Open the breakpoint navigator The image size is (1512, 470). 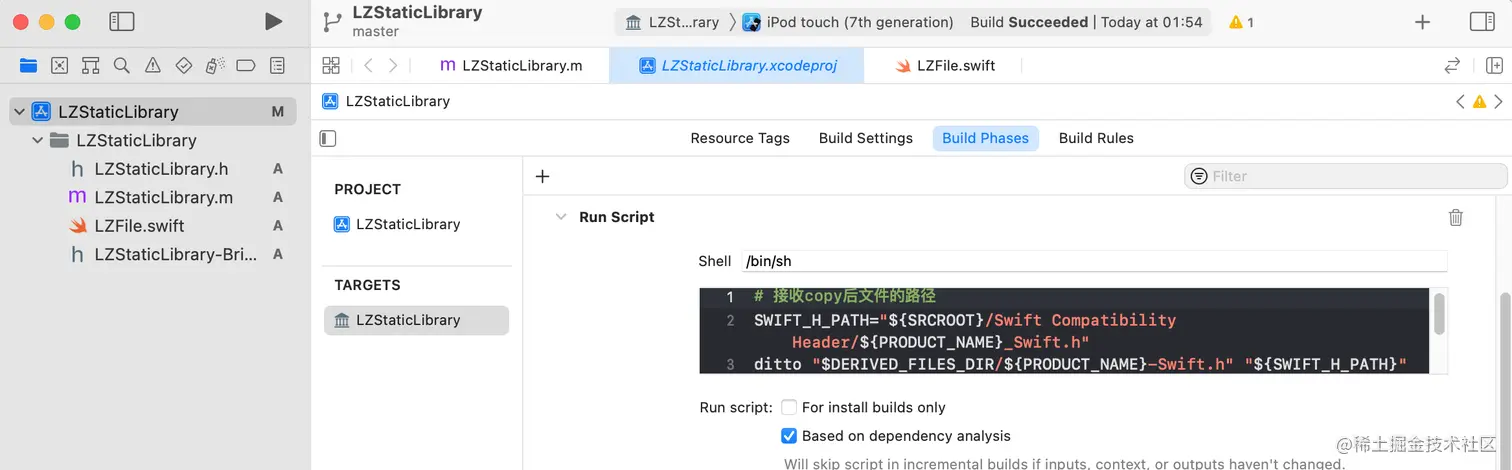[x=246, y=66]
